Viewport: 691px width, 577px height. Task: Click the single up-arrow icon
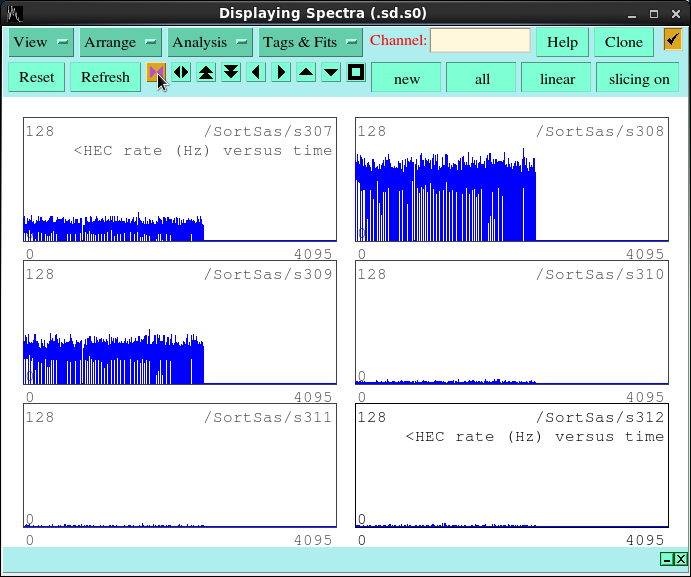(306, 73)
